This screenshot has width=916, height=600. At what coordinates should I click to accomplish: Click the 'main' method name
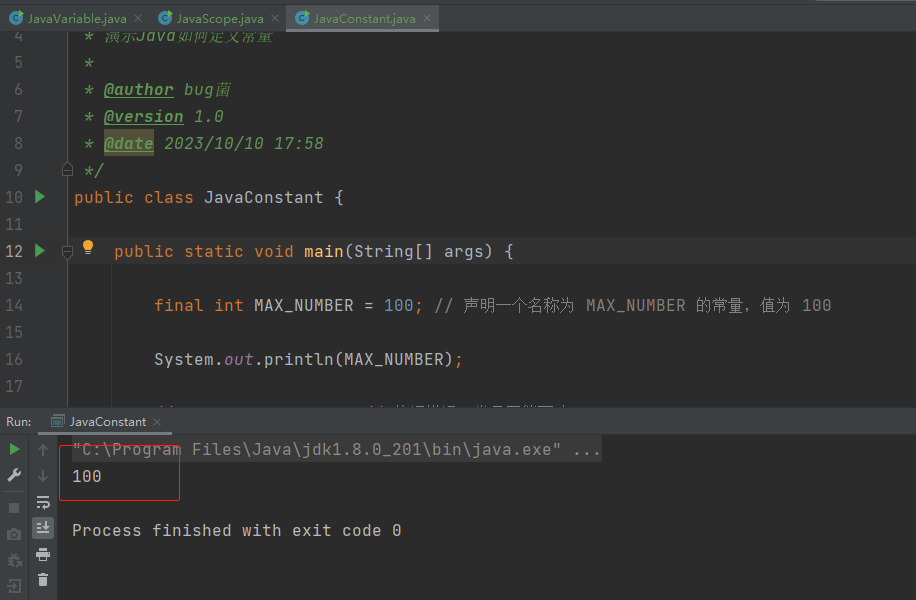coord(324,252)
